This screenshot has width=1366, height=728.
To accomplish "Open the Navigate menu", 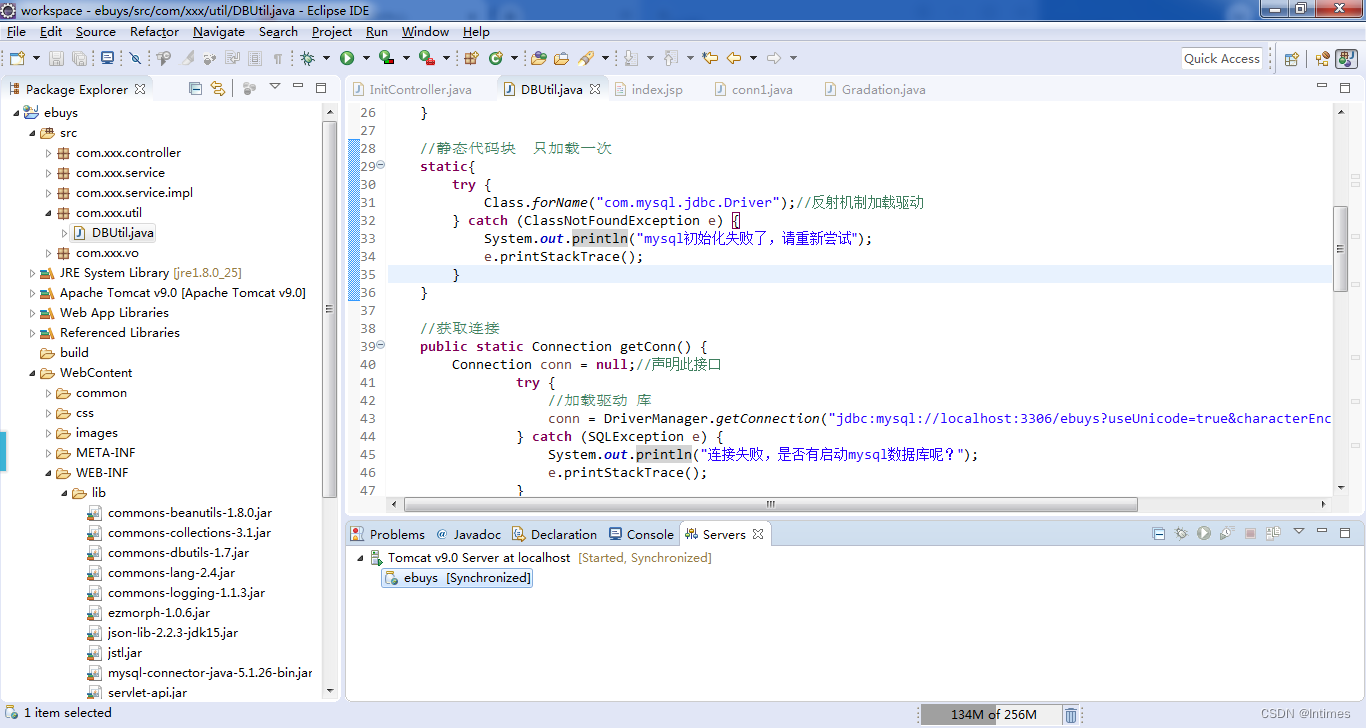I will click(x=219, y=31).
